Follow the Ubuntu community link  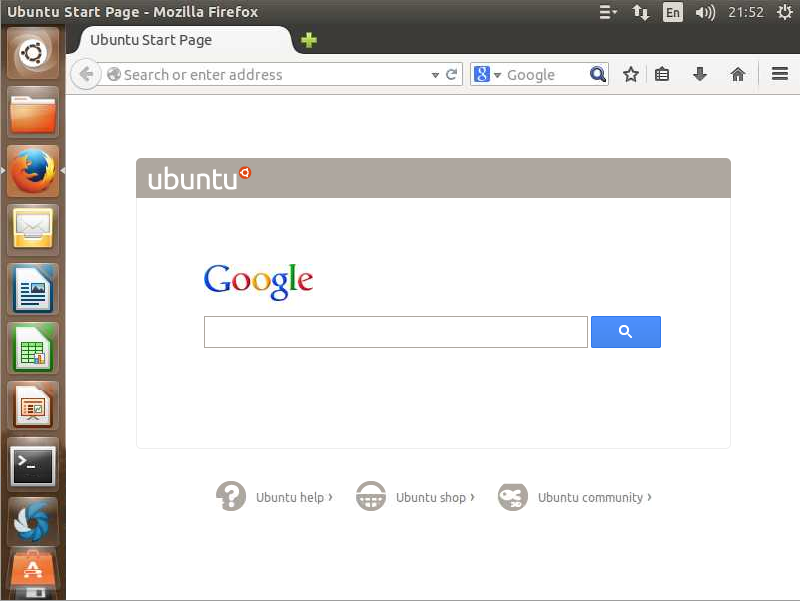point(595,497)
